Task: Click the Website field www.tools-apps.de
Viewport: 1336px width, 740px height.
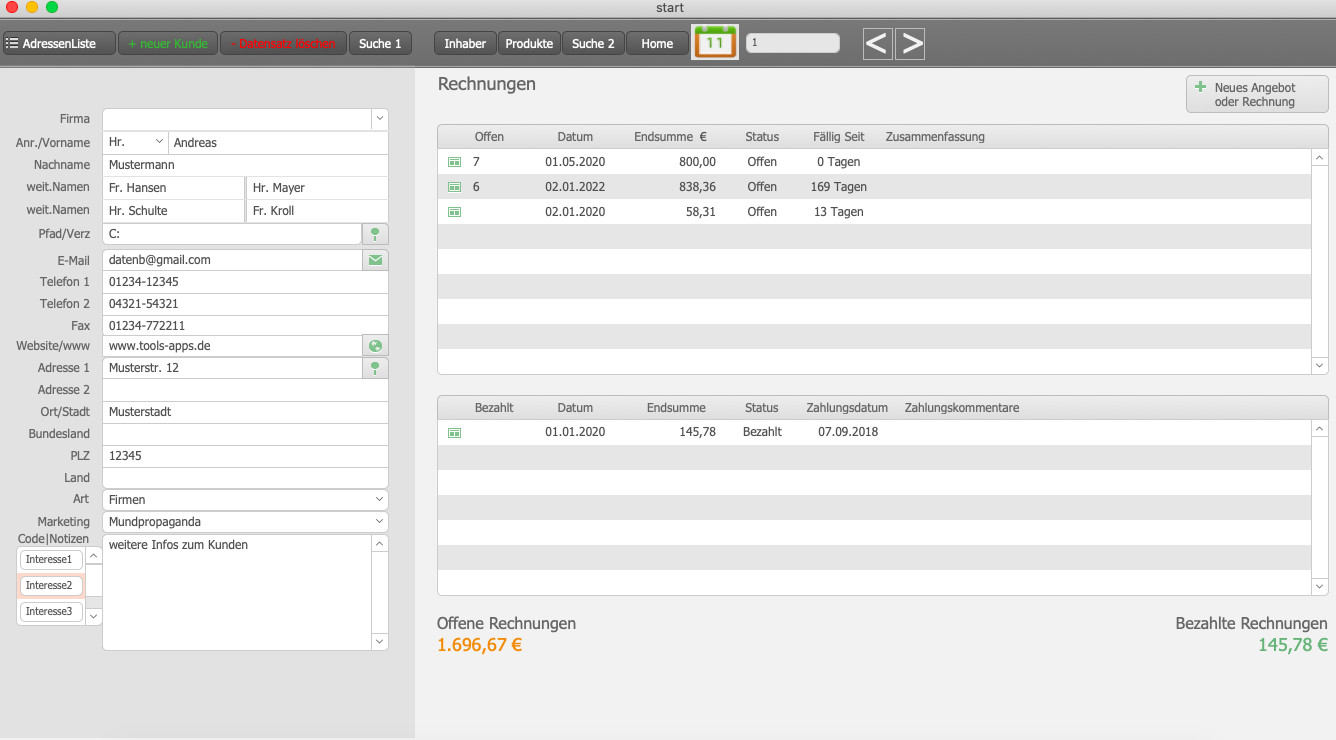Action: coord(232,346)
